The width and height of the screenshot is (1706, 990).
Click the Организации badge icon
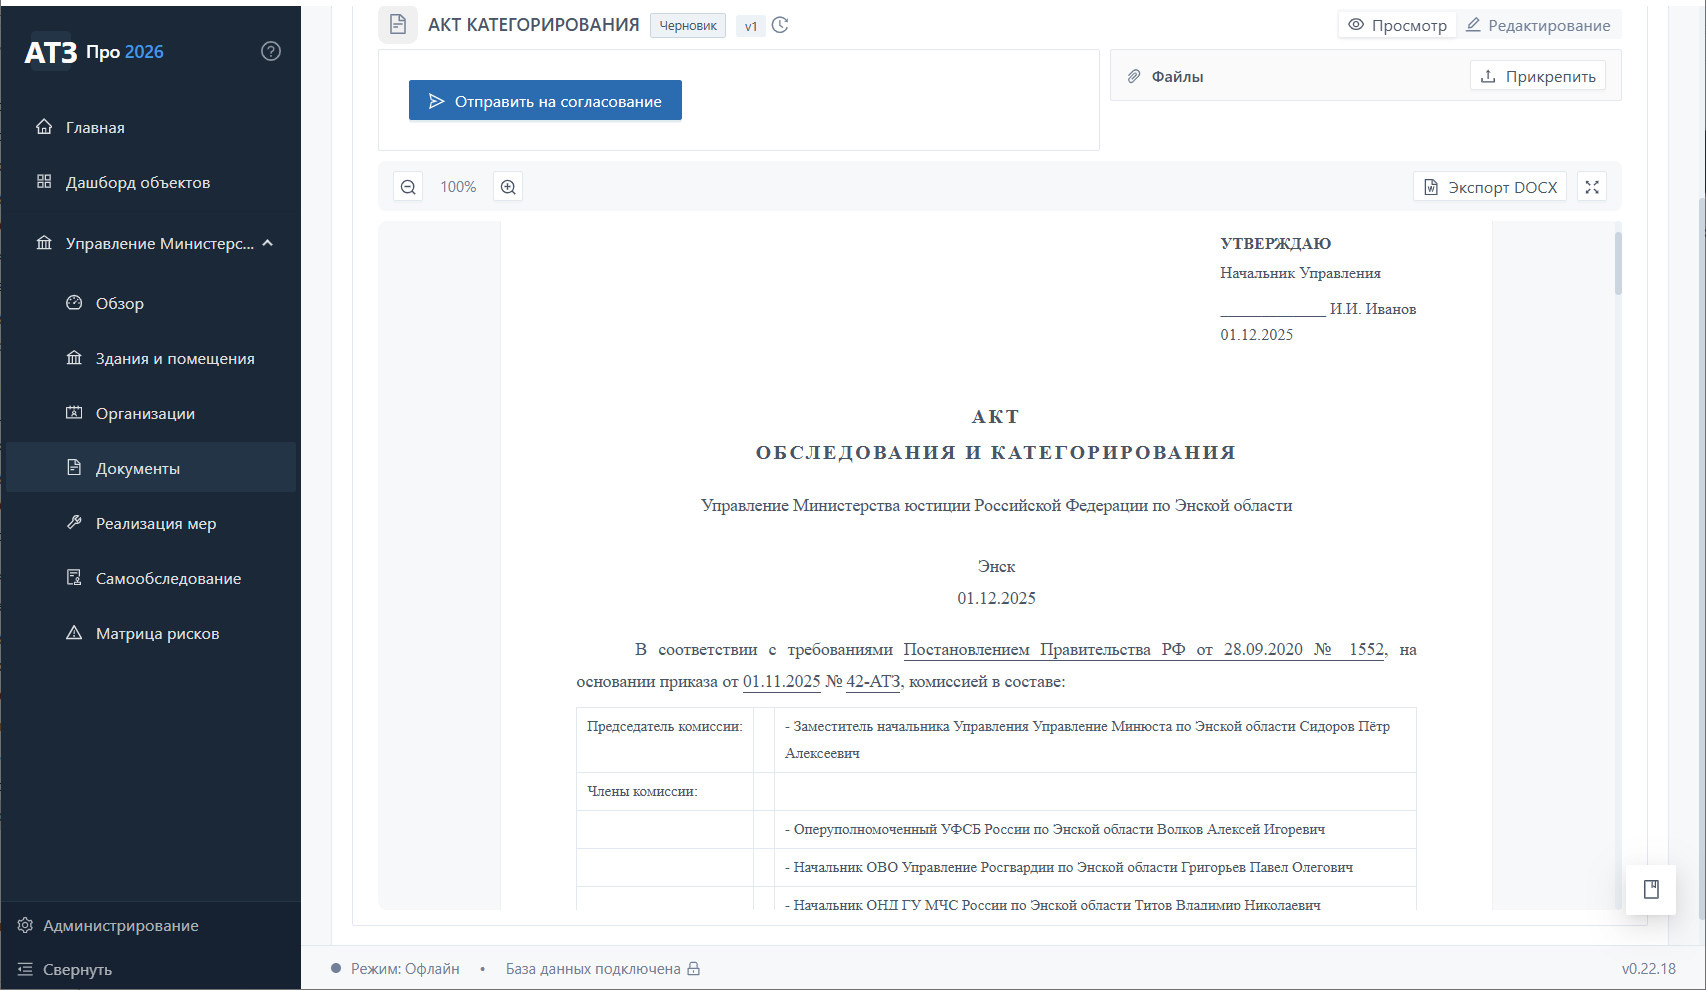tap(74, 413)
